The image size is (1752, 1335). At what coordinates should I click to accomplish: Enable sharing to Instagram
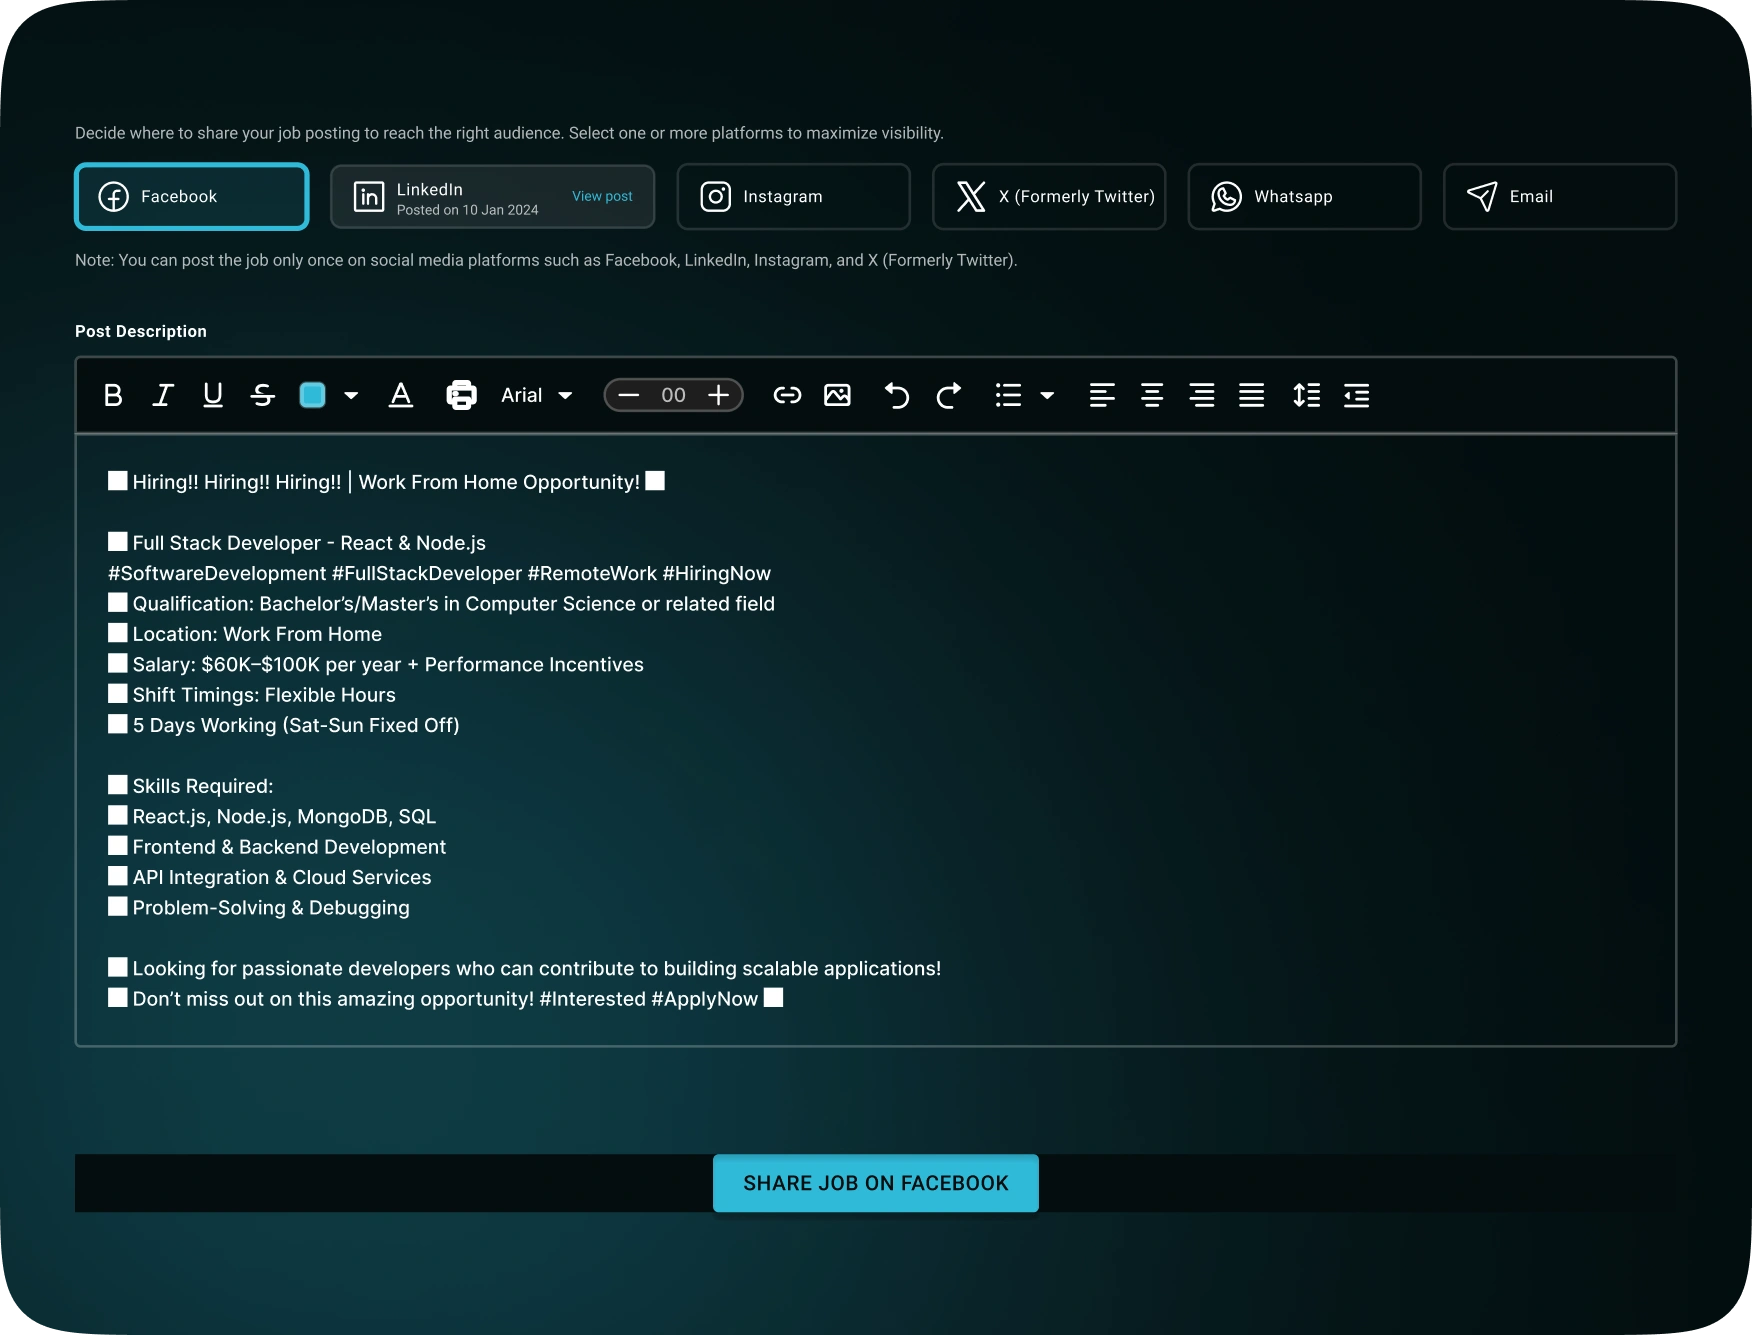point(793,196)
